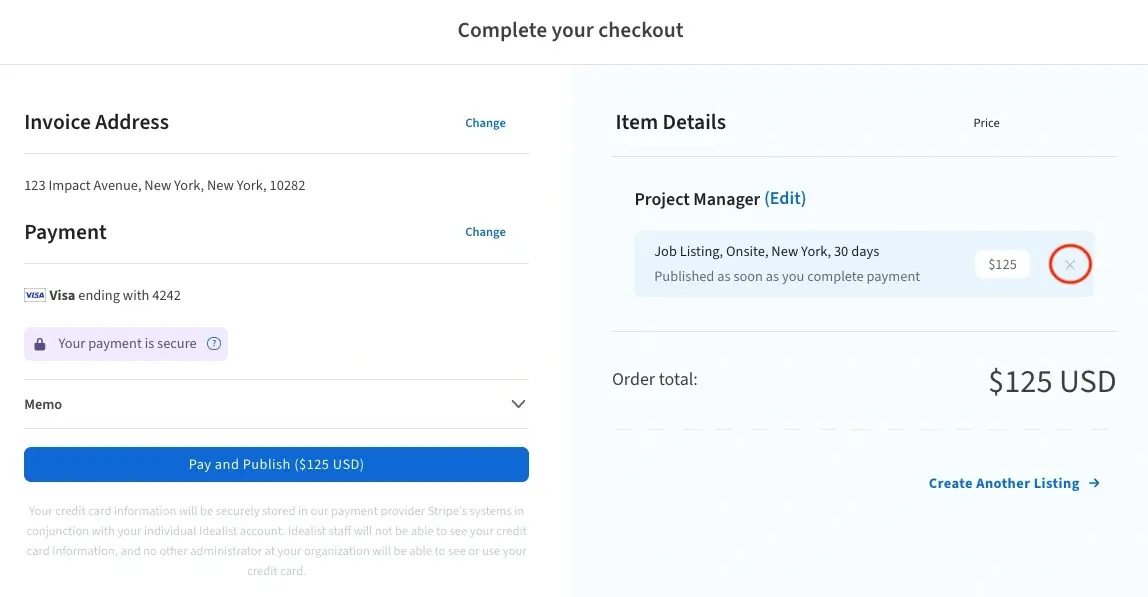Click the Order total $125 USD amount
Image resolution: width=1148 pixels, height=597 pixels.
point(1052,382)
